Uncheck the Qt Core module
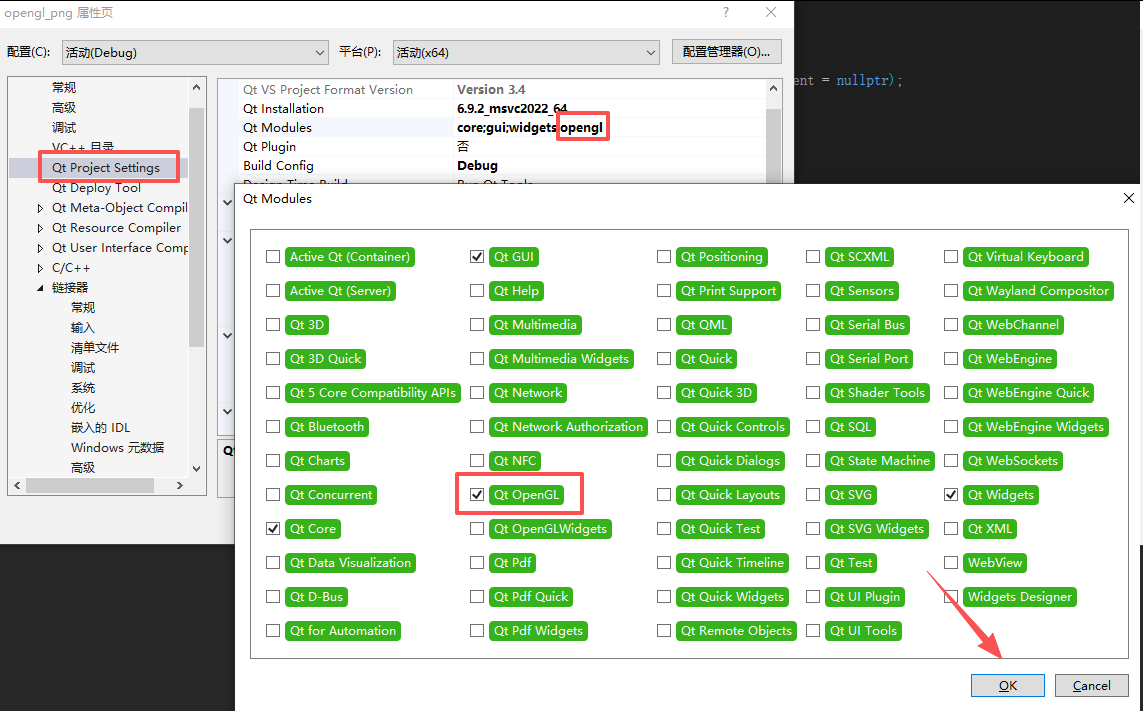 tap(273, 529)
